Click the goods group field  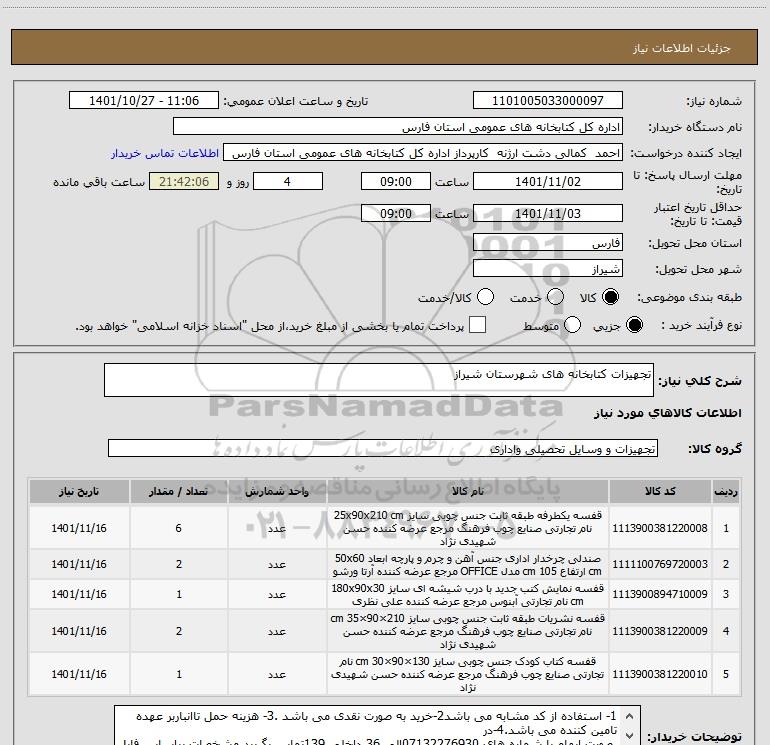point(383,448)
